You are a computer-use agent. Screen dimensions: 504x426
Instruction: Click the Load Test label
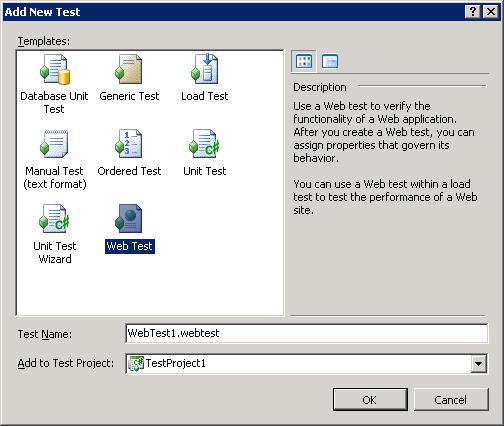(x=204, y=96)
